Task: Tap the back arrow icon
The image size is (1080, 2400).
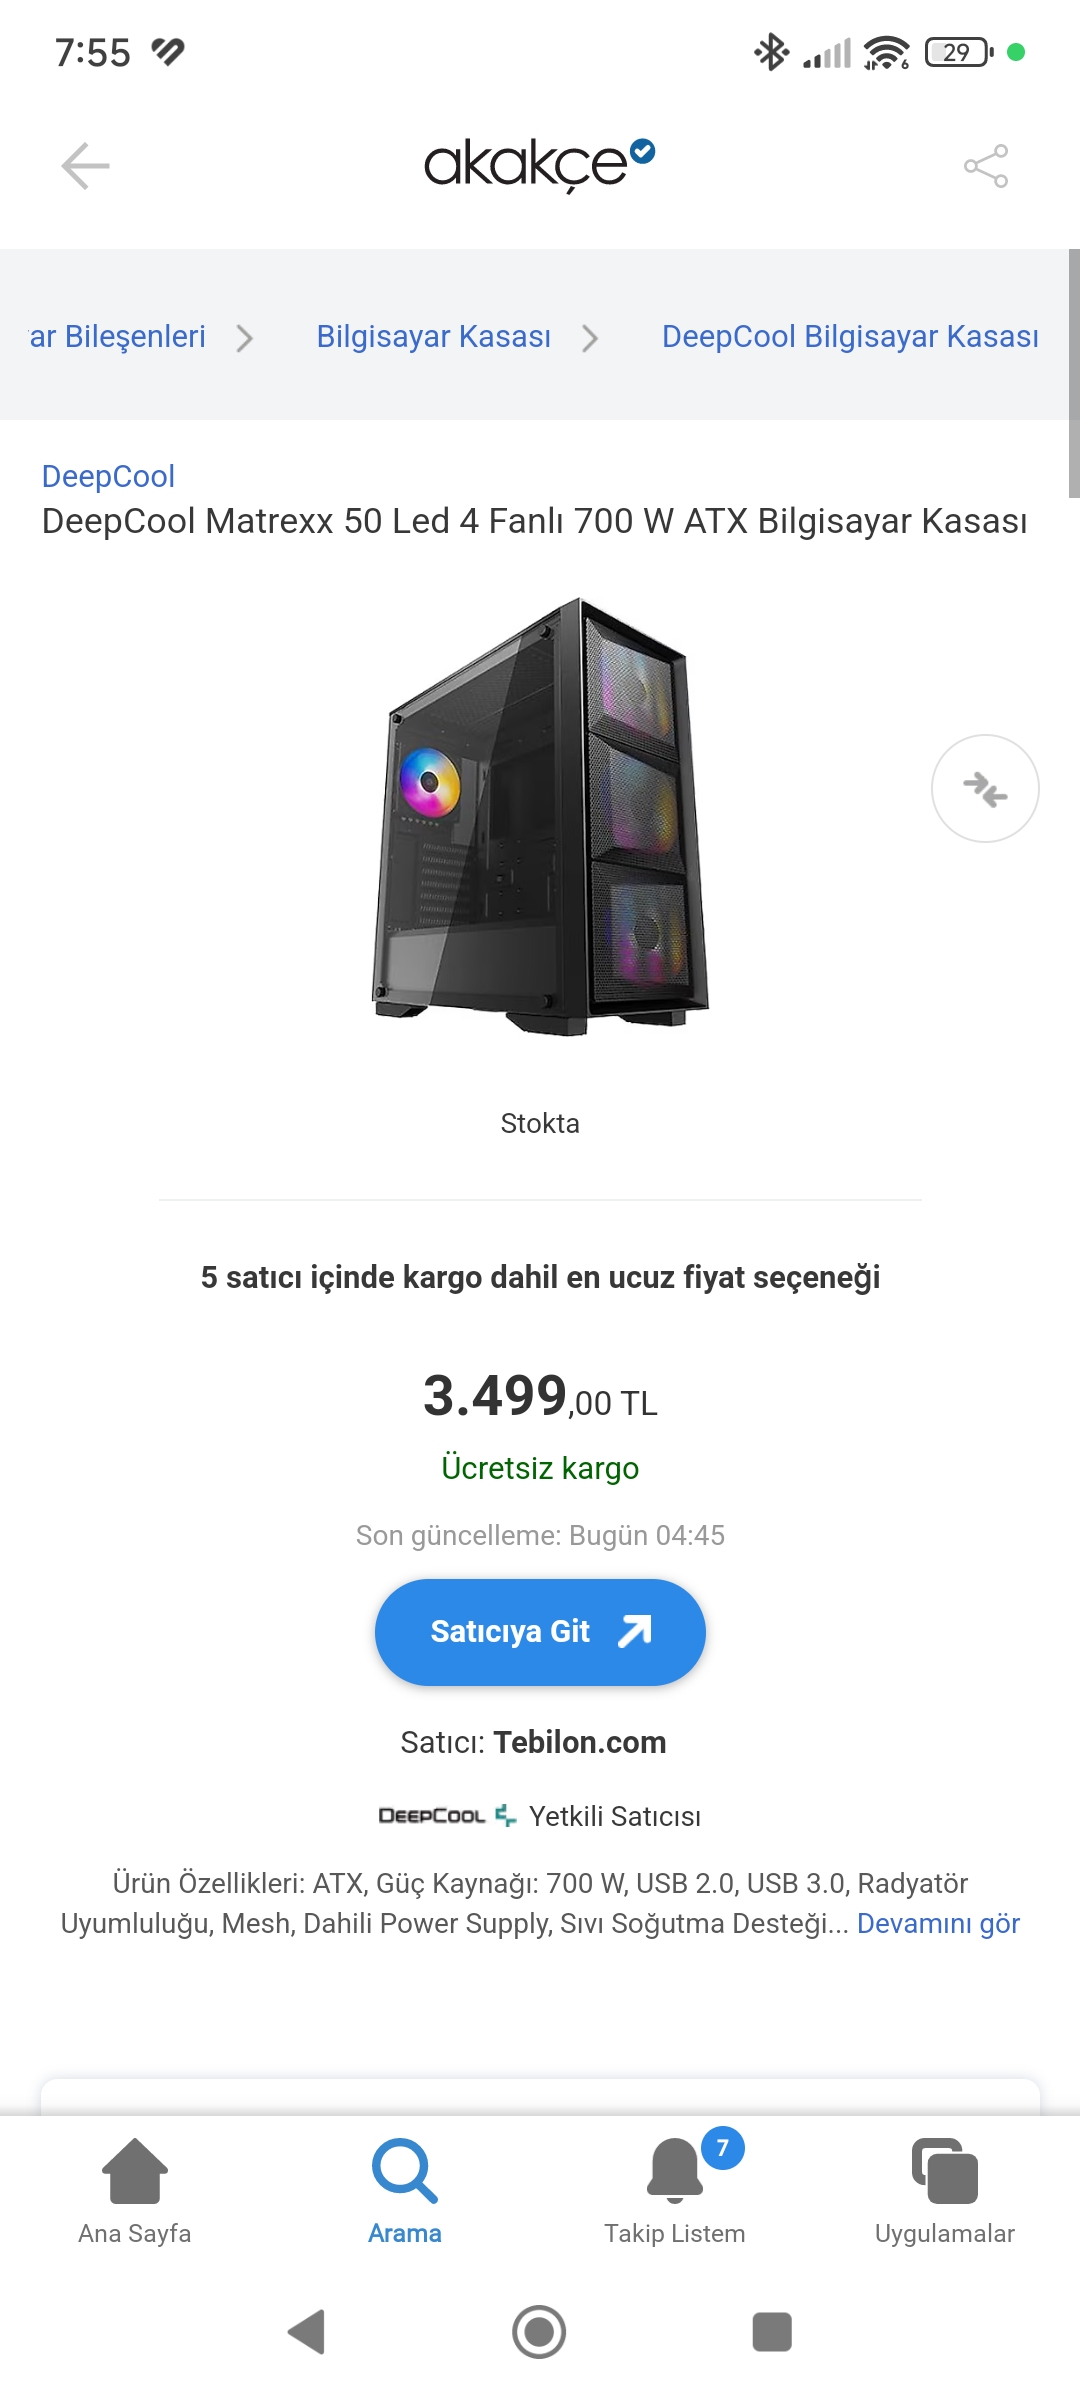Action: point(86,166)
